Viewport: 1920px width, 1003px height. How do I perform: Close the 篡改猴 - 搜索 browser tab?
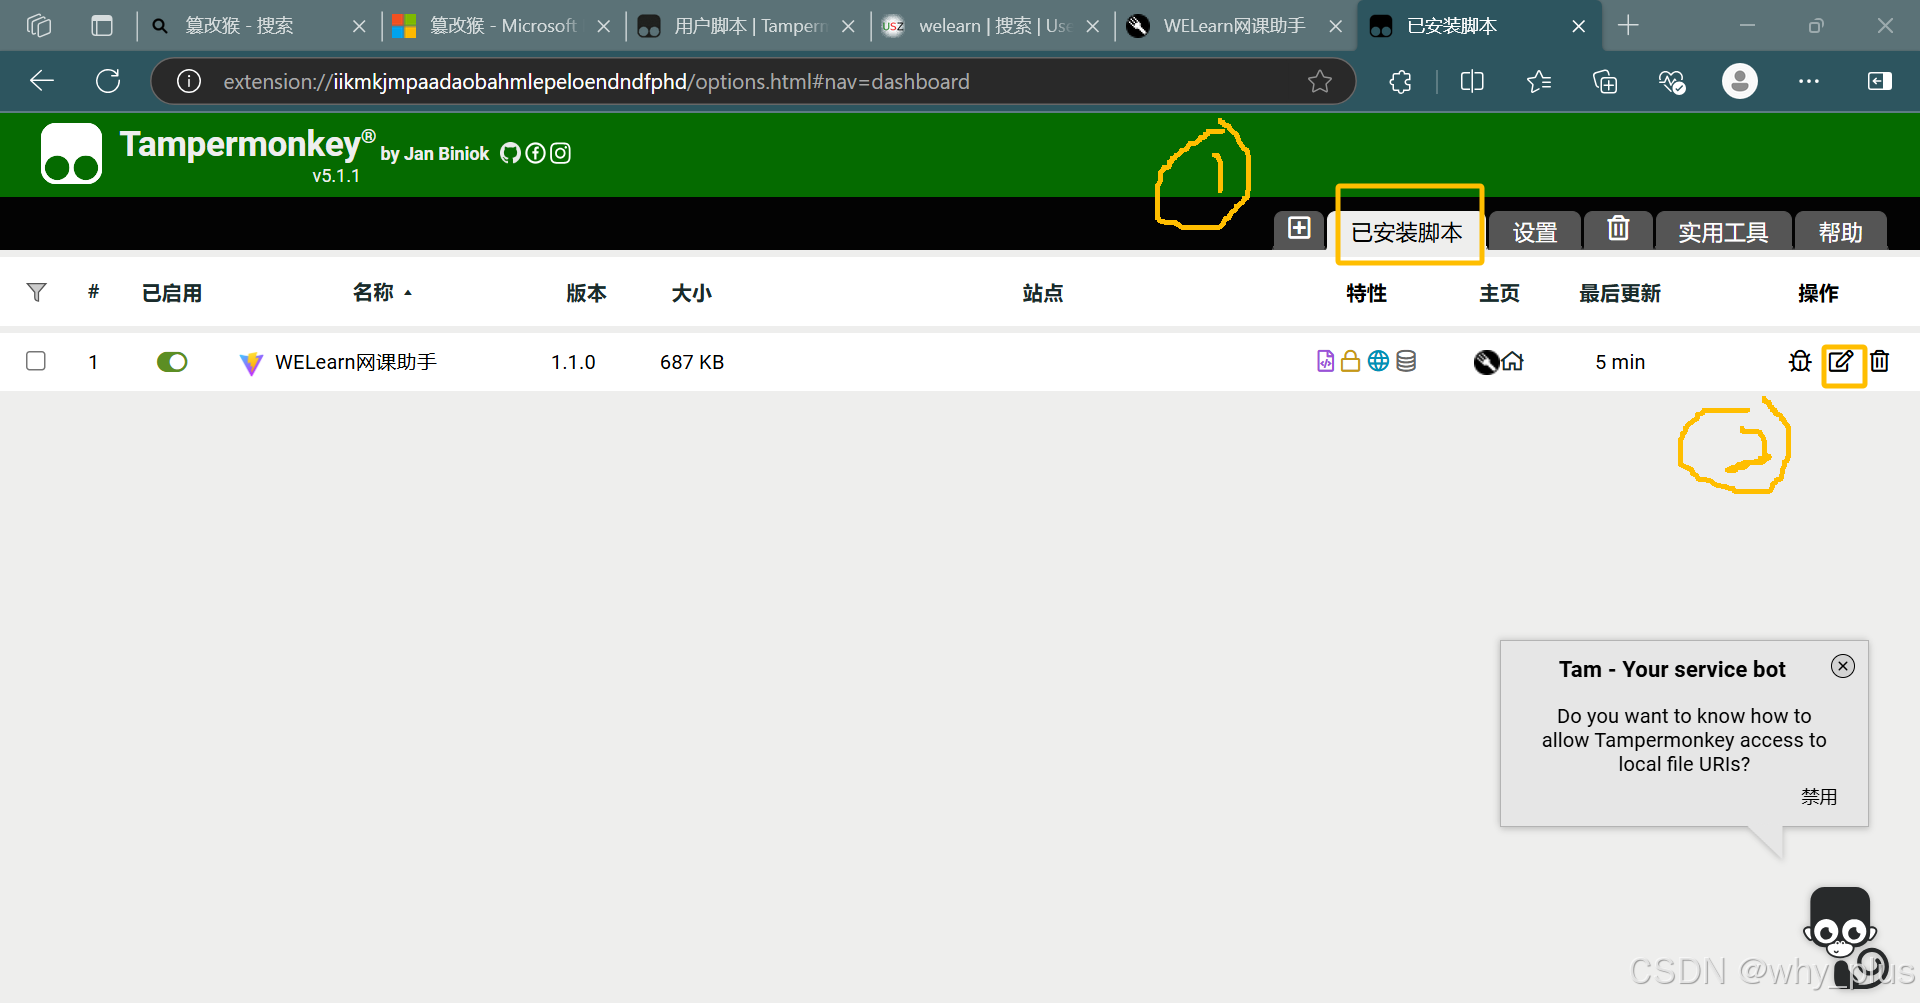click(x=359, y=27)
